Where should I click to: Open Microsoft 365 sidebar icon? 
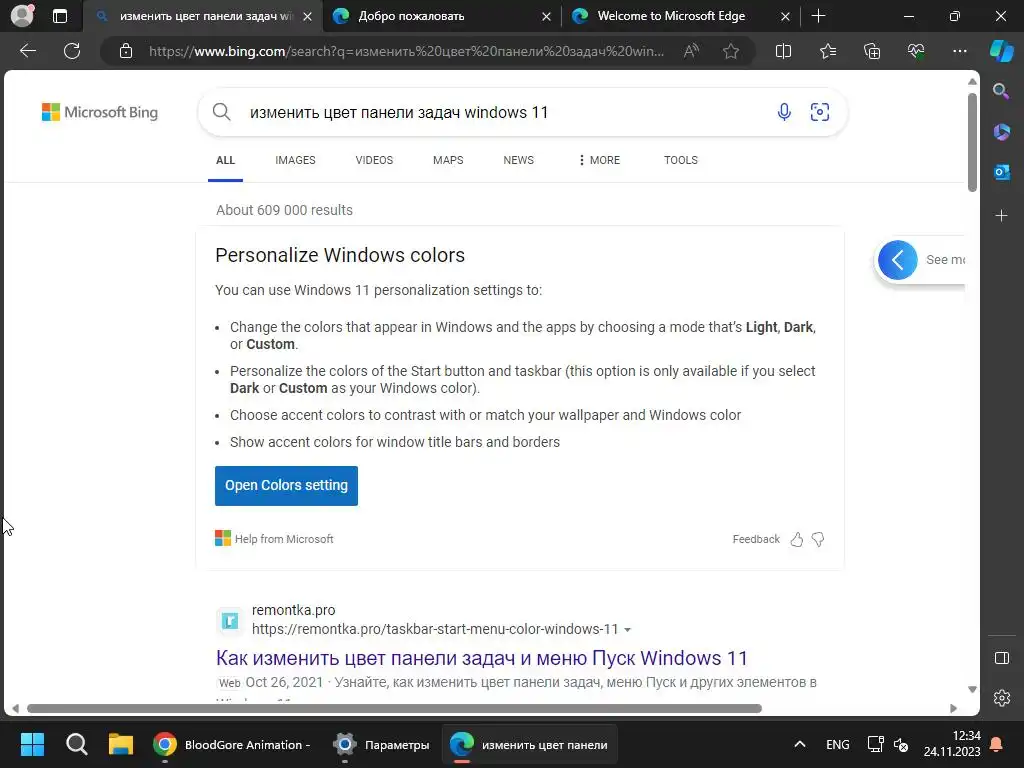pyautogui.click(x=1001, y=132)
